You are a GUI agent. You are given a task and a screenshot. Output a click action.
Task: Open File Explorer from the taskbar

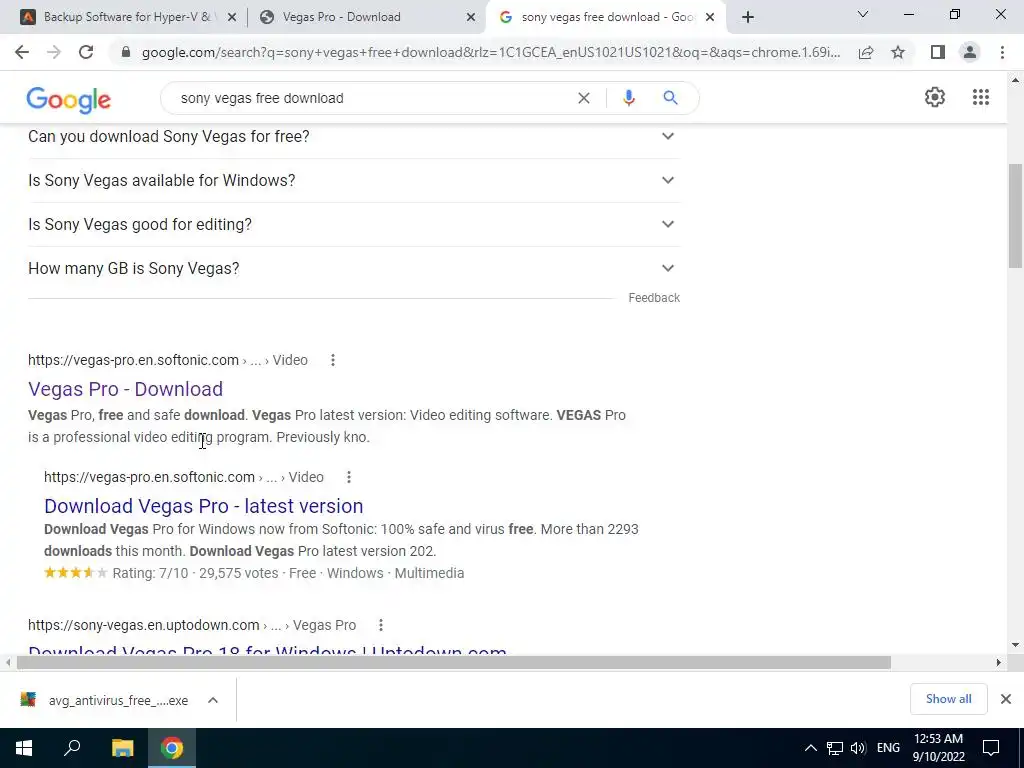[x=122, y=748]
